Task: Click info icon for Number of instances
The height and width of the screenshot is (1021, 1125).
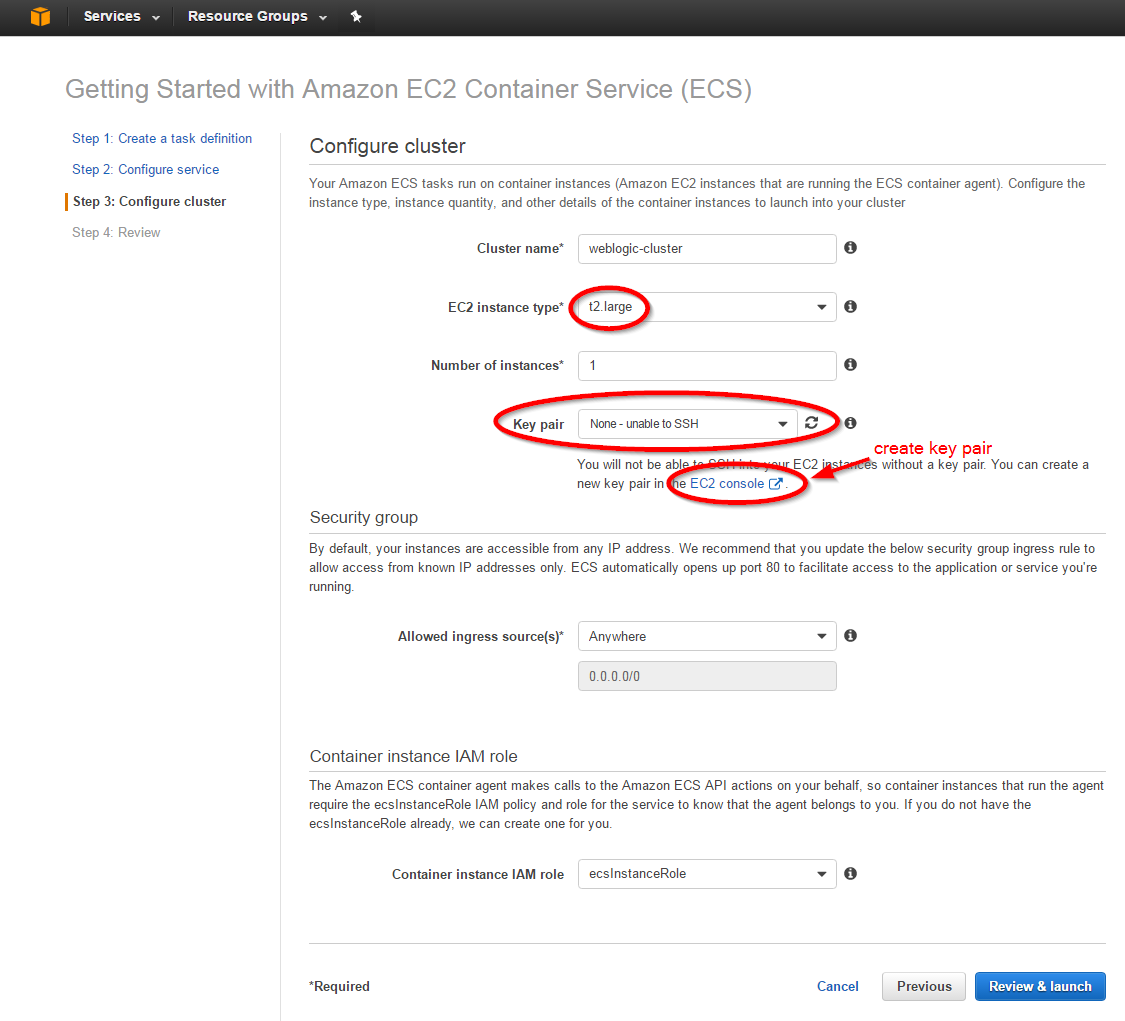Action: tap(850, 365)
